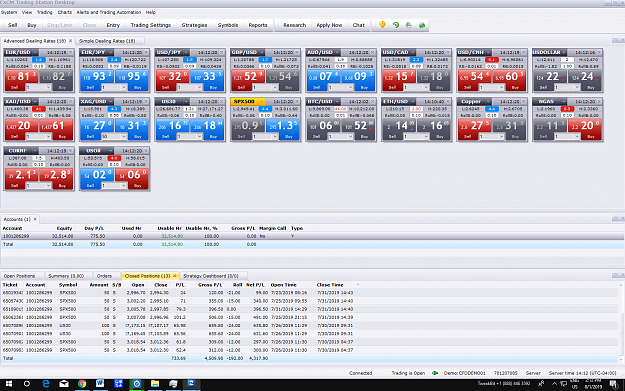Open the System menu
625x391 pixels.
(x=9, y=12)
